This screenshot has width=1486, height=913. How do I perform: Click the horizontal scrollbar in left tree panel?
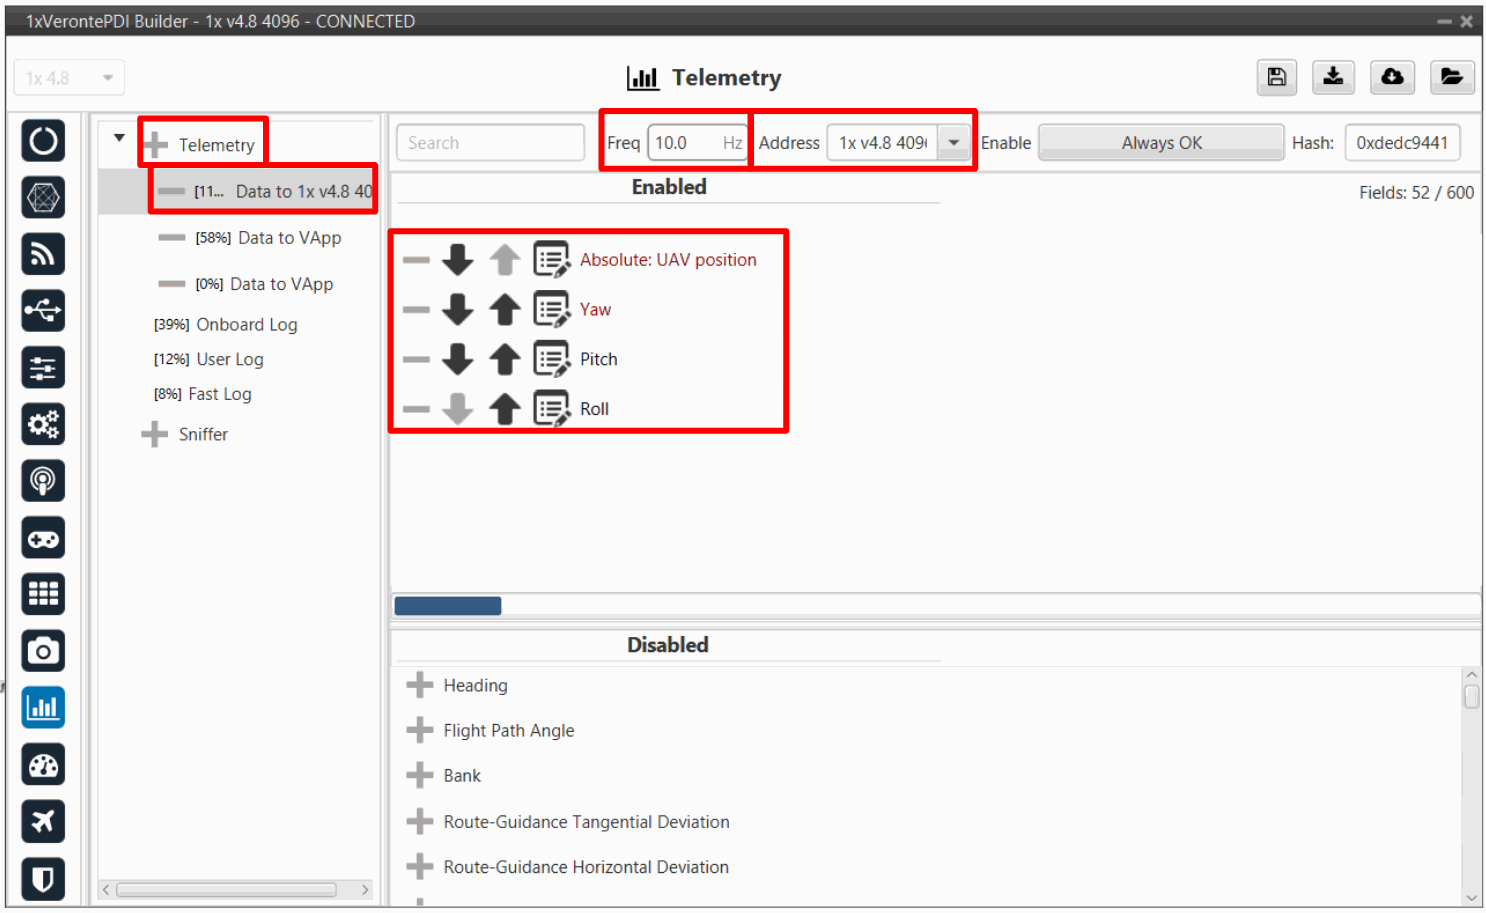tap(226, 889)
